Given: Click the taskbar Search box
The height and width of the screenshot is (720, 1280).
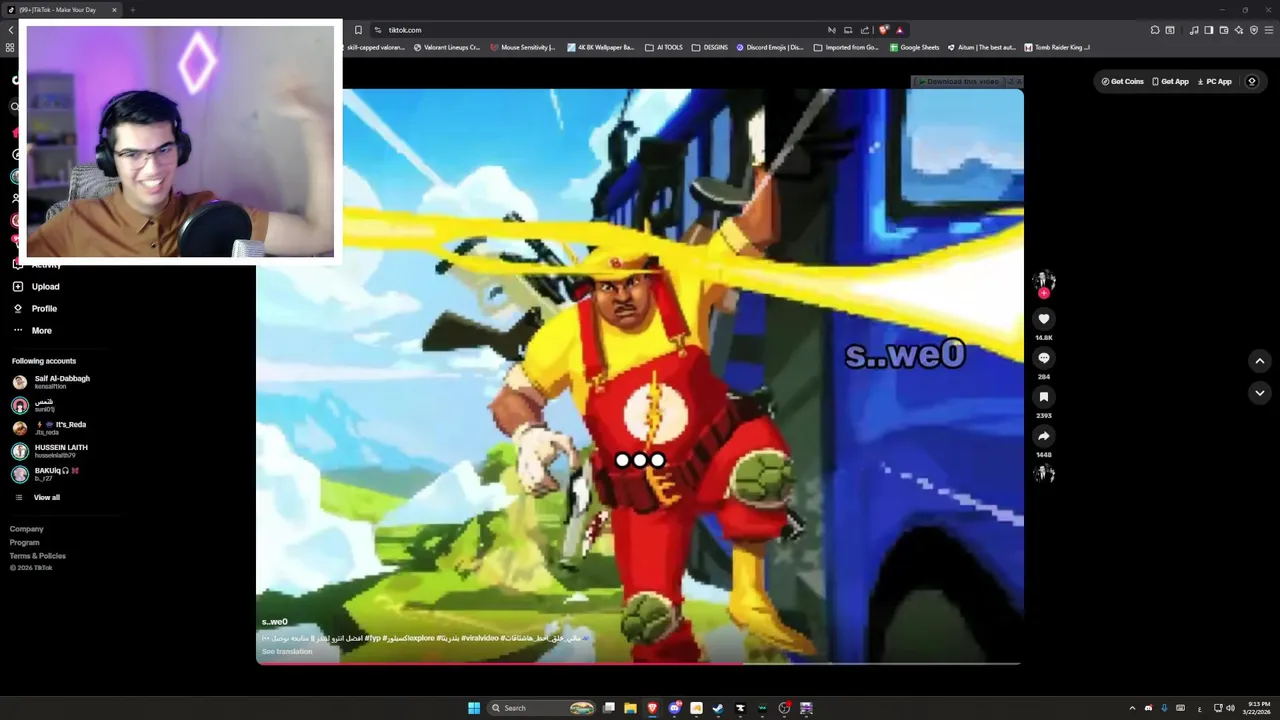Looking at the screenshot, I should (x=542, y=708).
